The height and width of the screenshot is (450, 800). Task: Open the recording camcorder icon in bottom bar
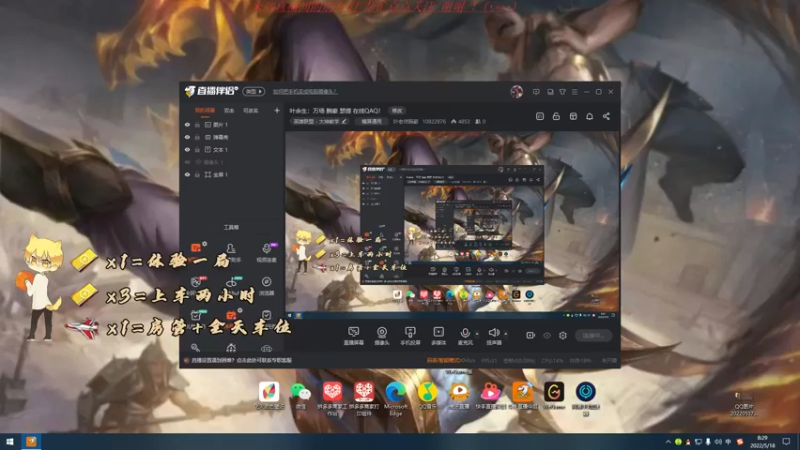(531, 335)
